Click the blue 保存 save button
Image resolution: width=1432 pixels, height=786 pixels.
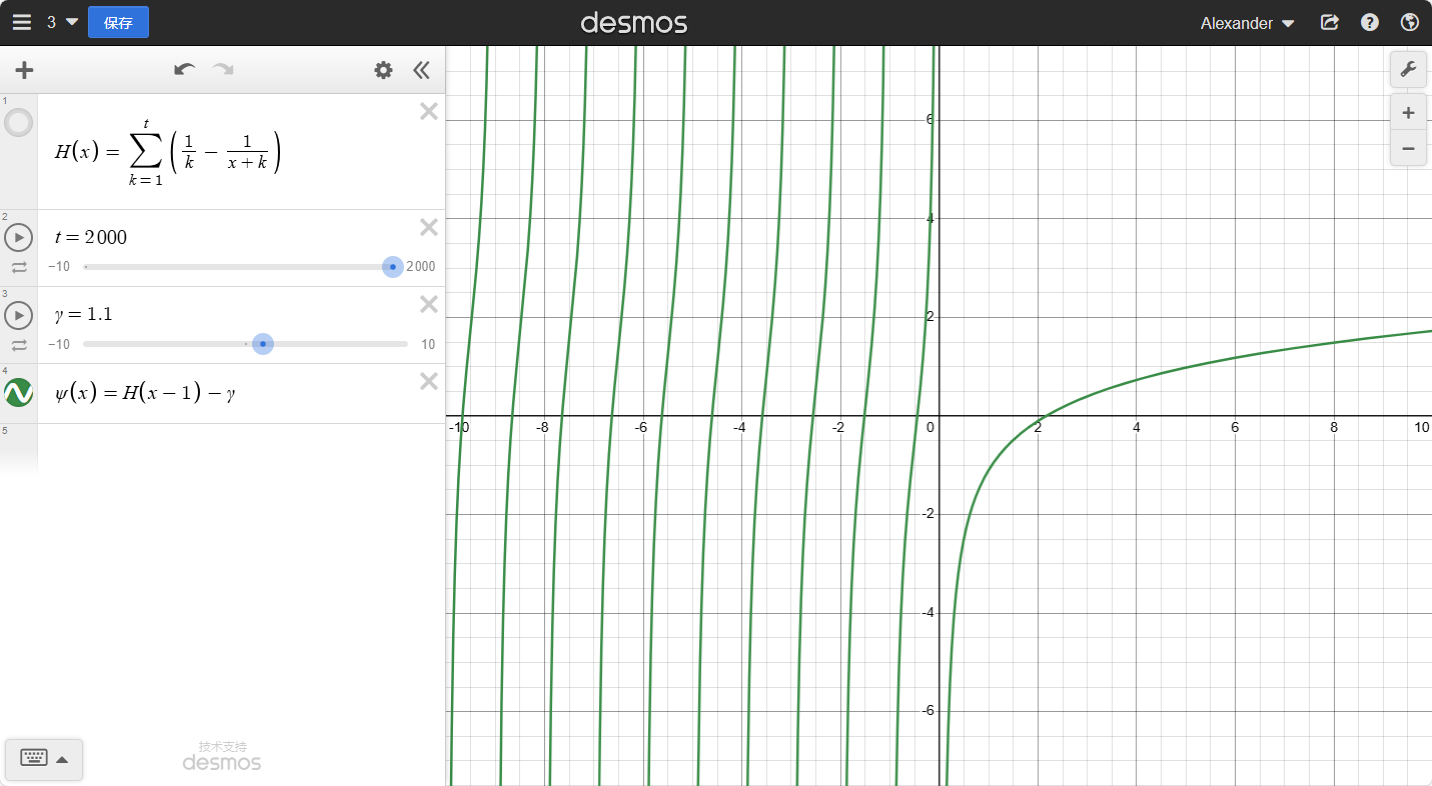(x=118, y=22)
